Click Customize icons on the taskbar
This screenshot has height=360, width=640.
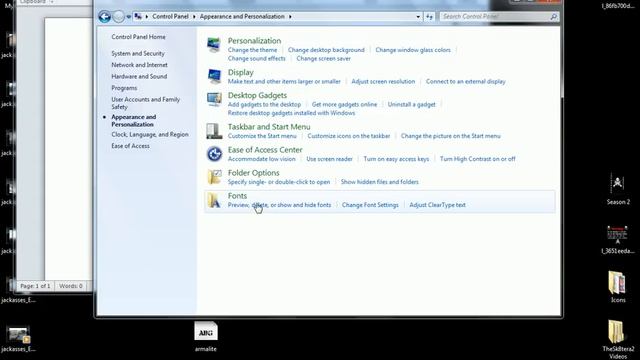click(x=349, y=136)
